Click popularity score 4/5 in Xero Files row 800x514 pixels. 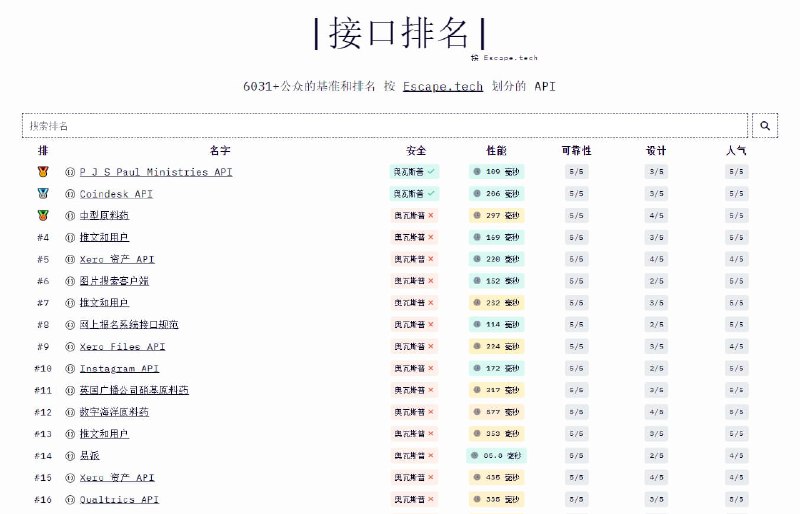coord(736,347)
